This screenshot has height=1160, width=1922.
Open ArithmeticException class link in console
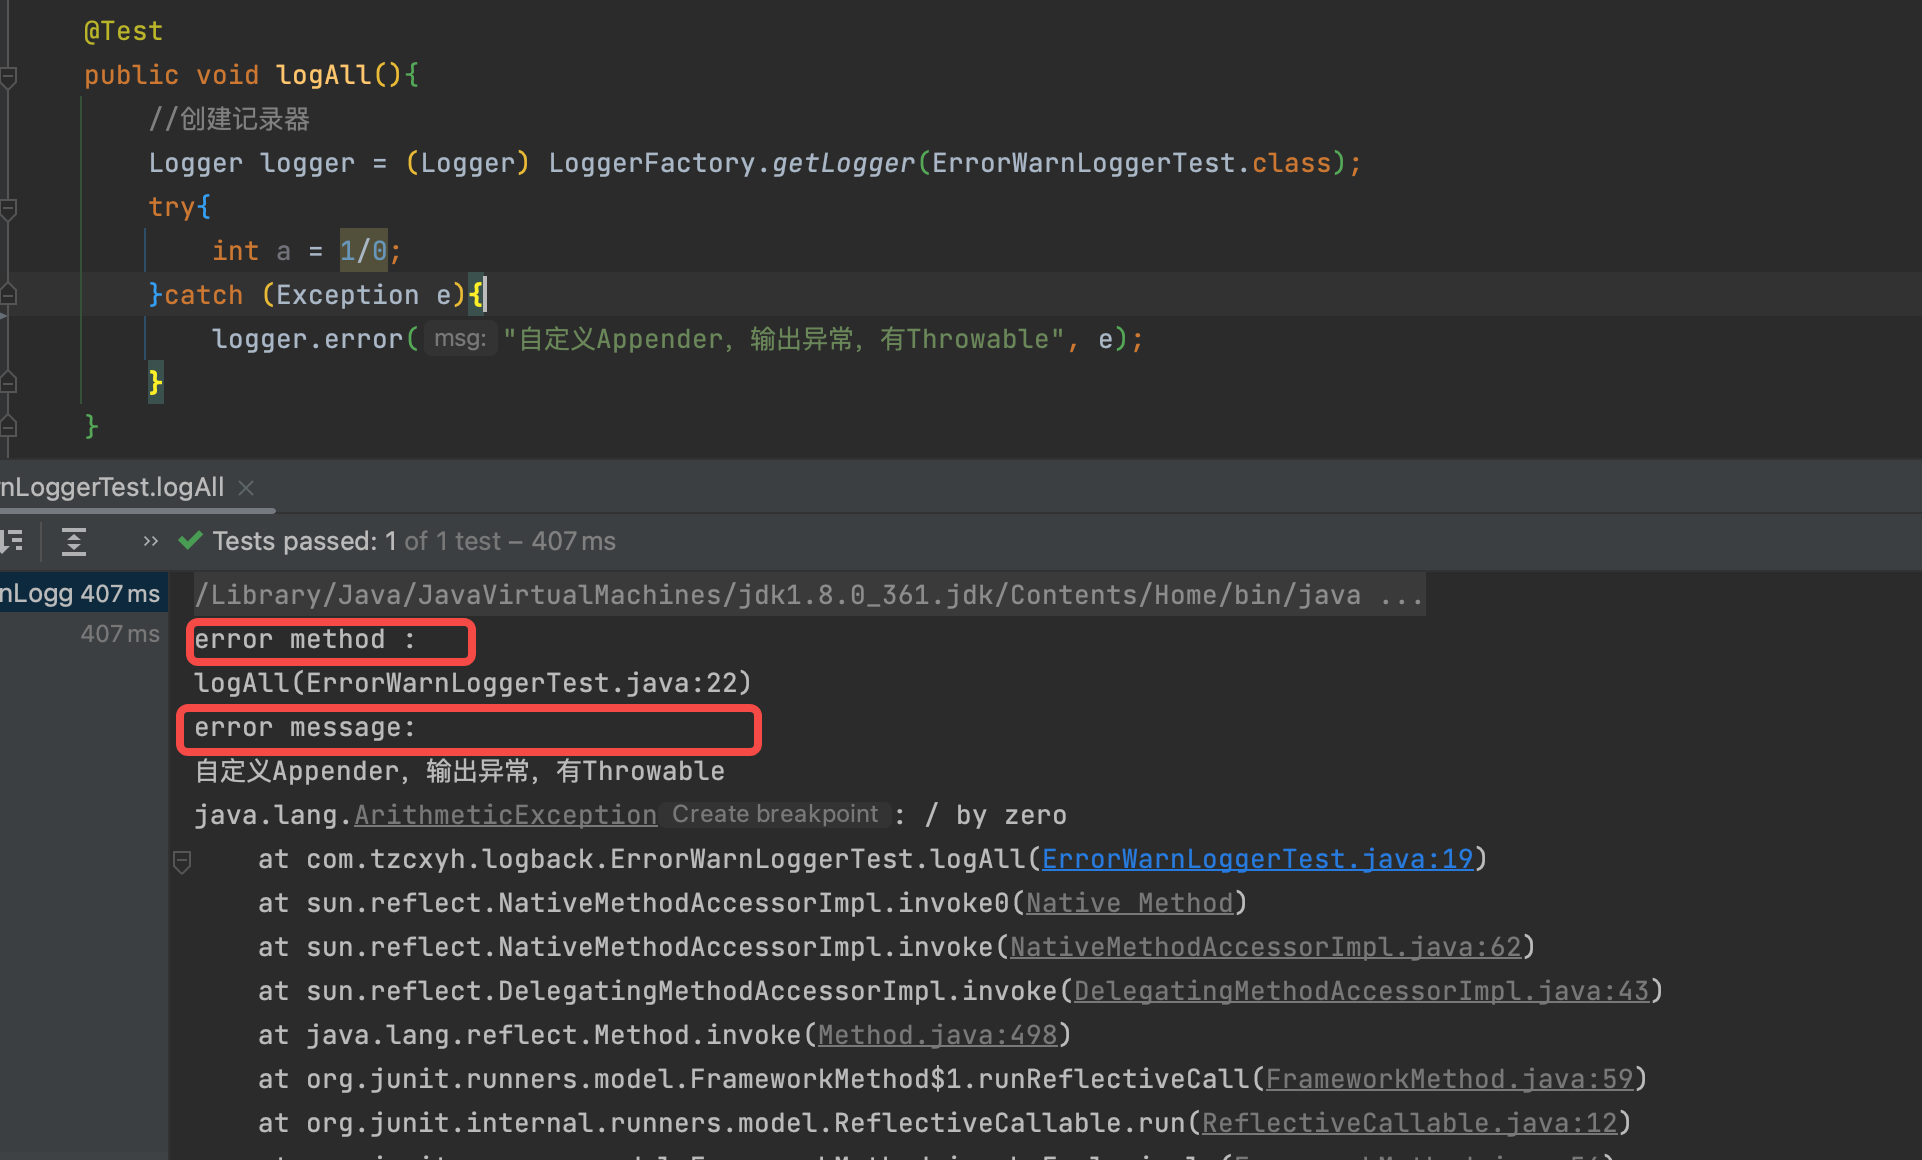click(505, 815)
